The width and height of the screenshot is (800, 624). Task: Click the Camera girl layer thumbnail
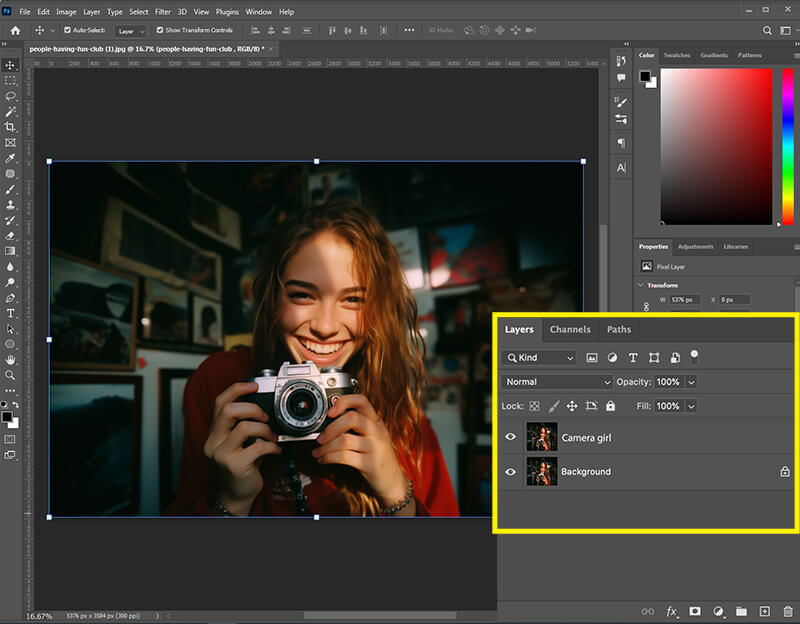[541, 437]
